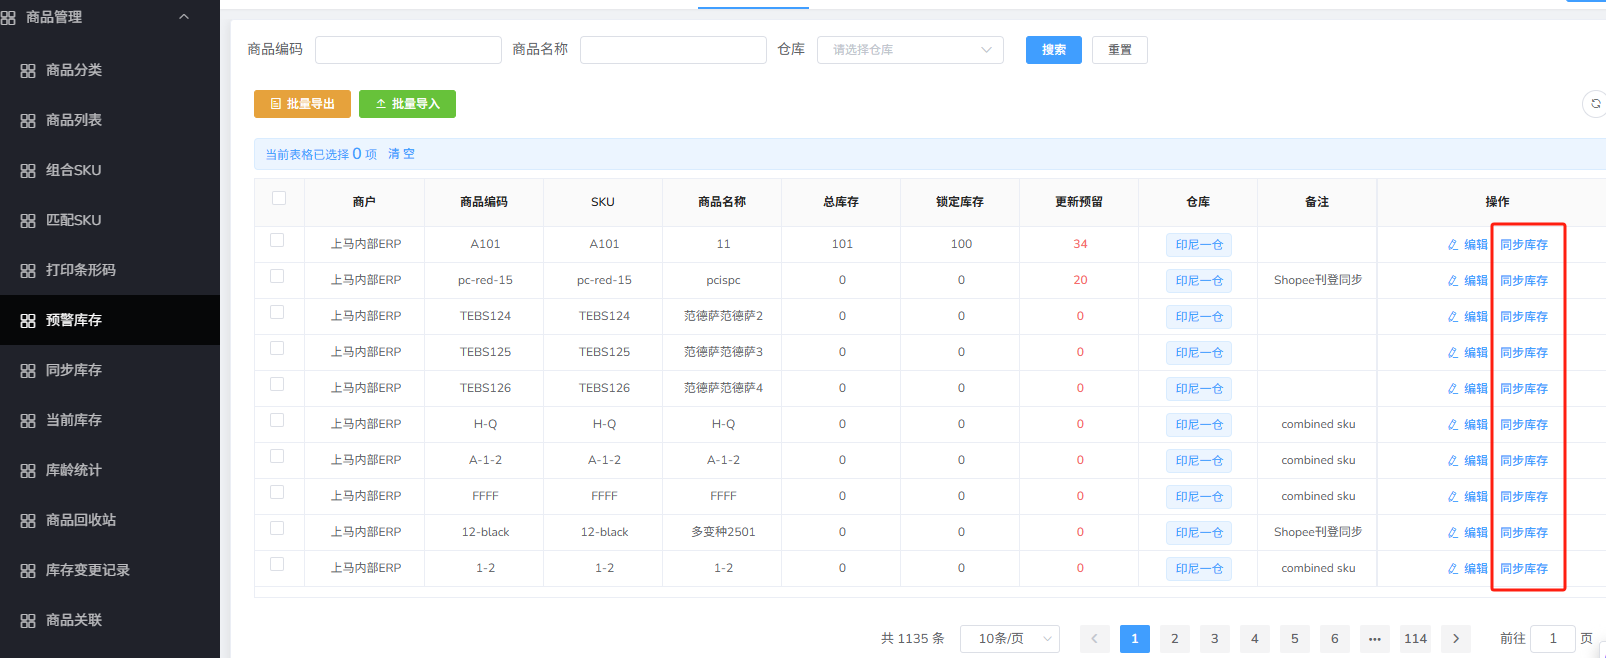The height and width of the screenshot is (658, 1606).
Task: Click the edit pencil icon for A101 row
Action: tap(1453, 245)
